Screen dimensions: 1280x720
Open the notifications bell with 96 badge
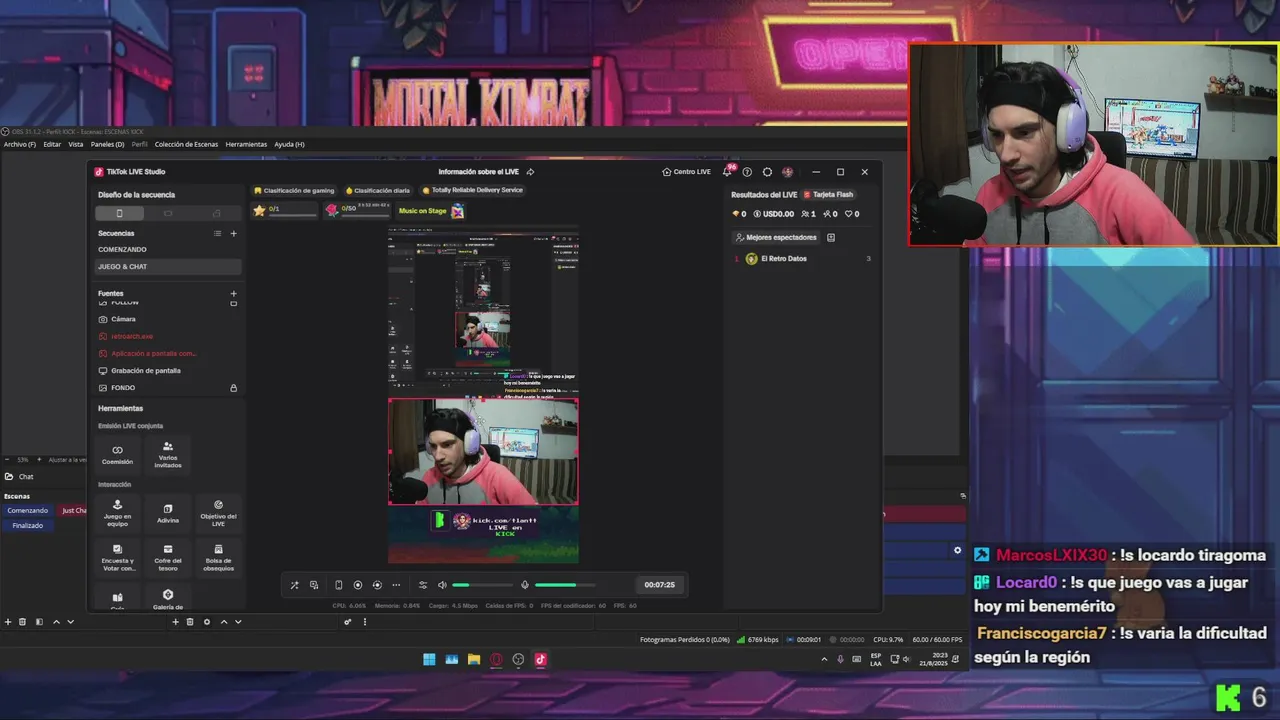(727, 172)
